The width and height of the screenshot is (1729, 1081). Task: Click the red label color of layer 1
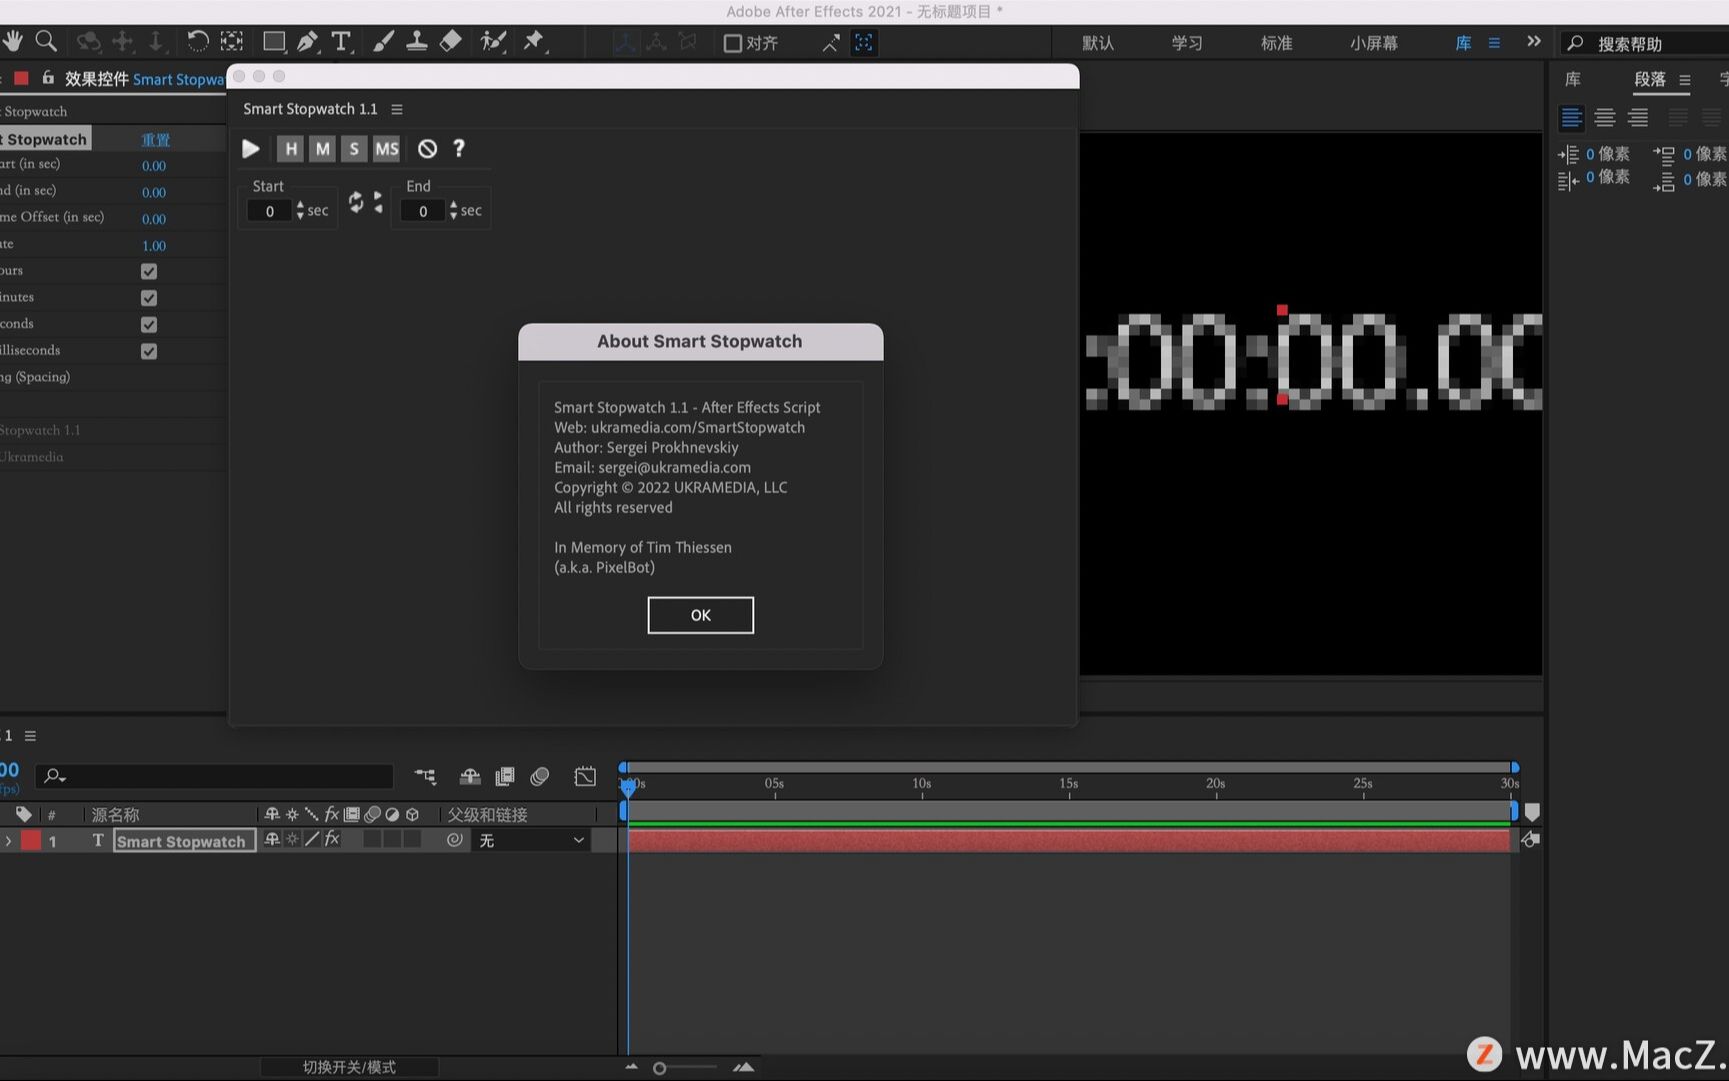[31, 841]
